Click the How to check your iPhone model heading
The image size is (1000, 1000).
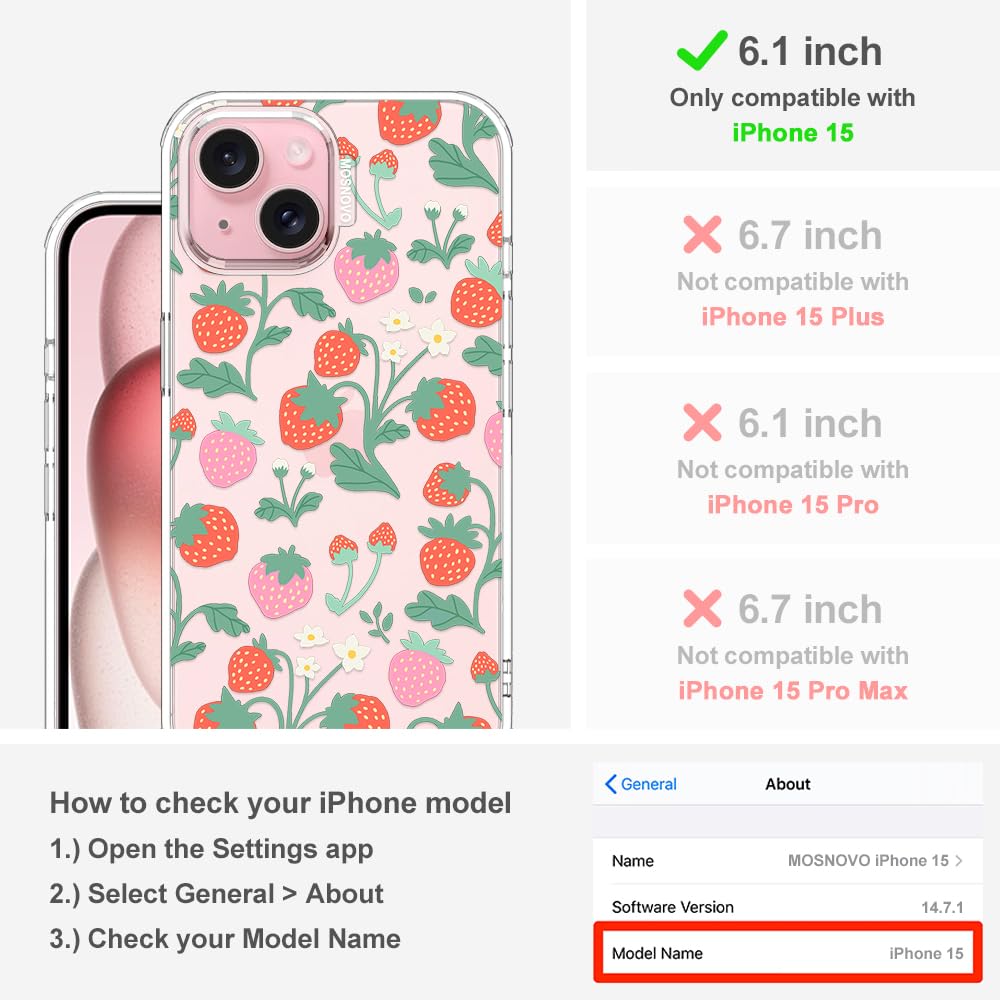(x=281, y=803)
